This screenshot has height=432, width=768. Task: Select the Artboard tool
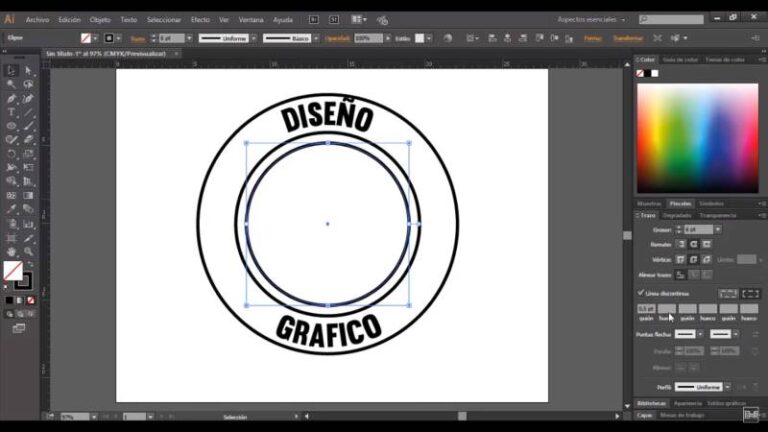(11, 238)
